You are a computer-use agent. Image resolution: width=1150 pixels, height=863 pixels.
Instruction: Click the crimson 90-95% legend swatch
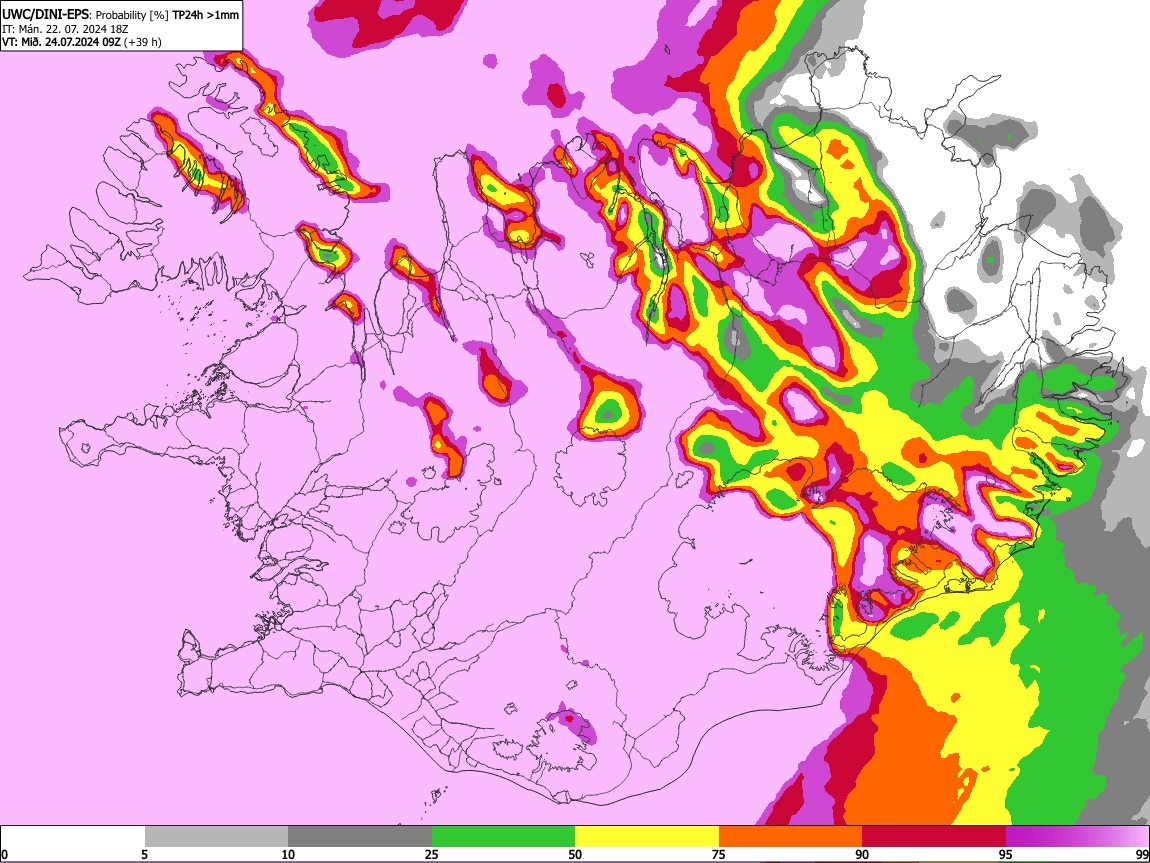[934, 837]
